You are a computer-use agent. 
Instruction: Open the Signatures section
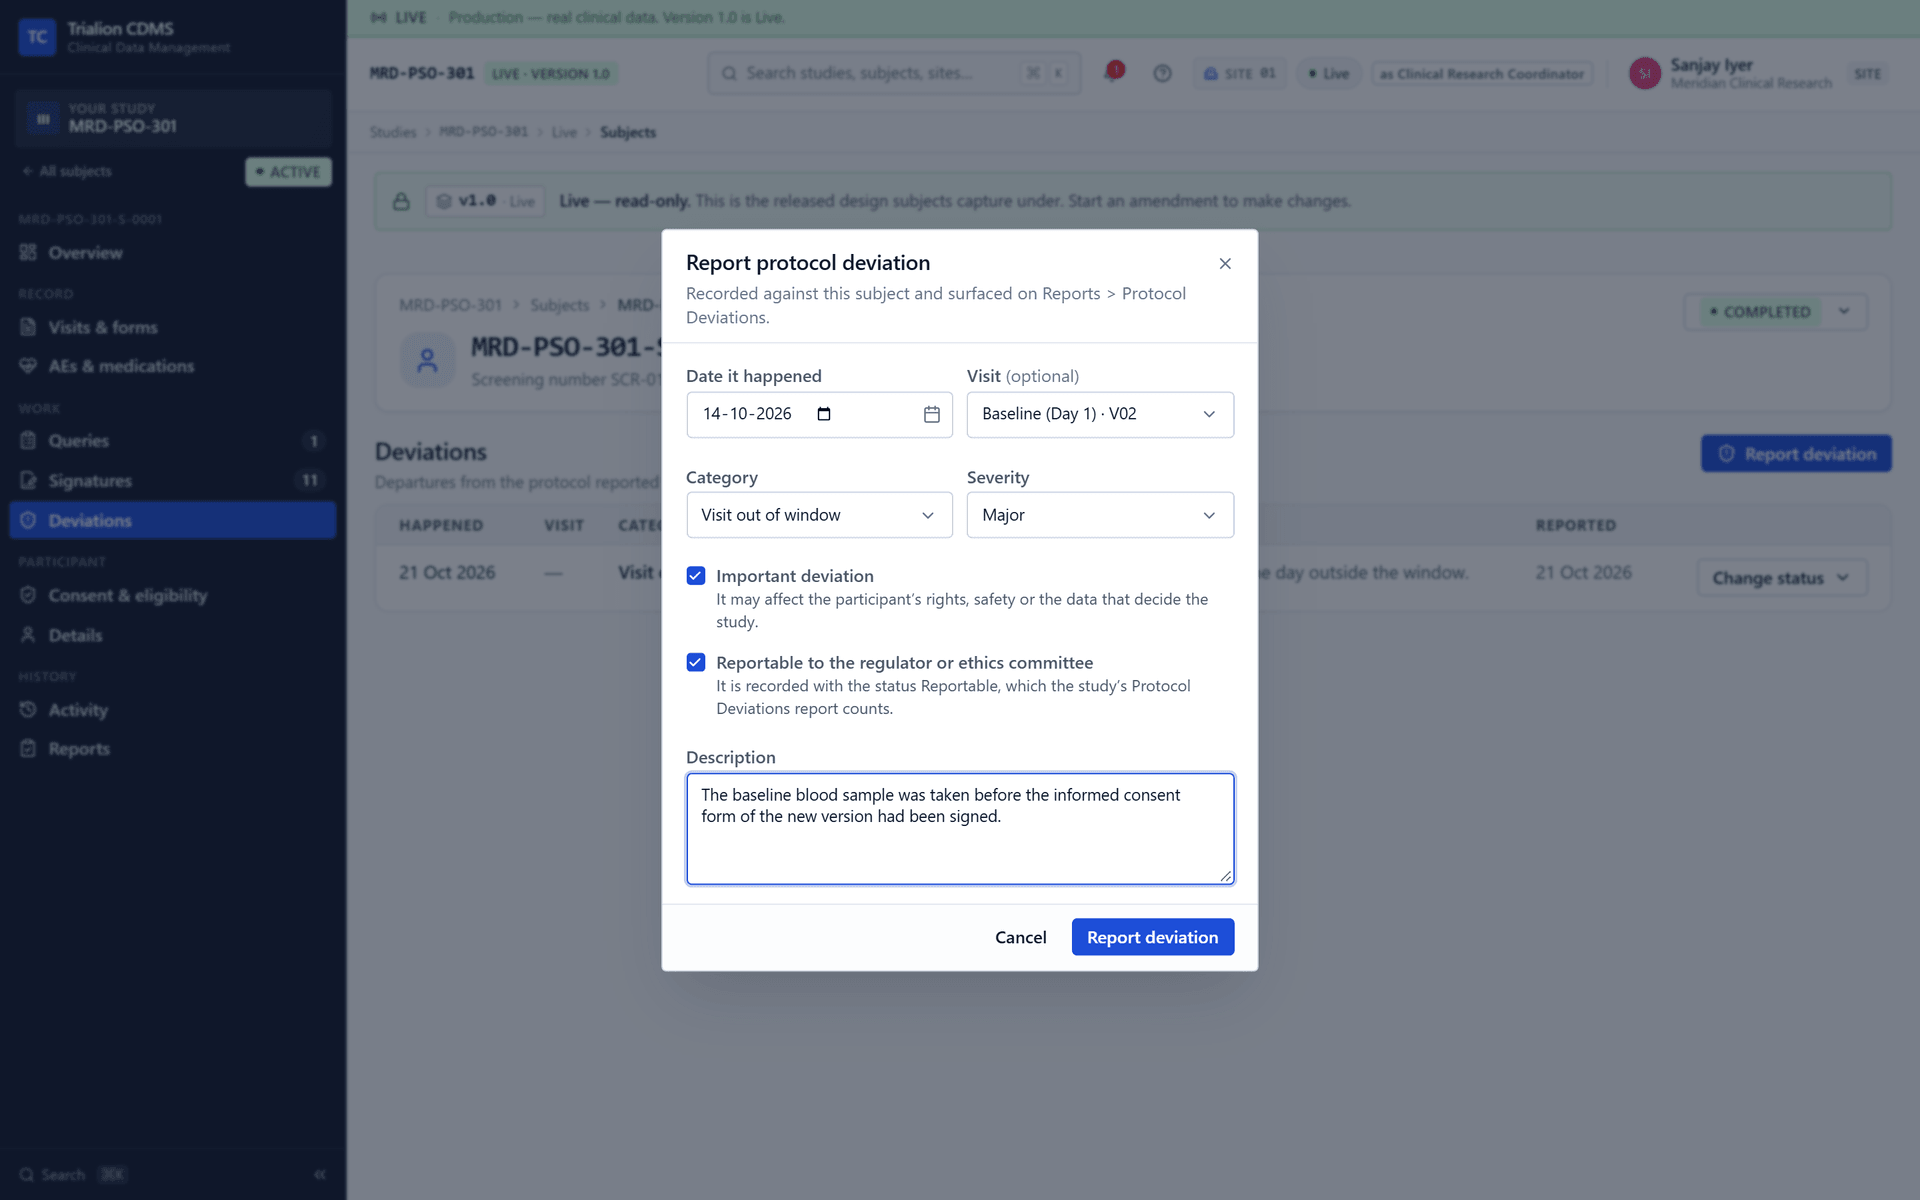point(172,481)
